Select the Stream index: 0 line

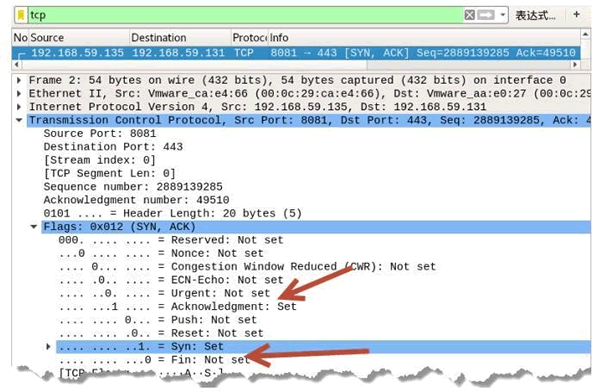(x=99, y=160)
